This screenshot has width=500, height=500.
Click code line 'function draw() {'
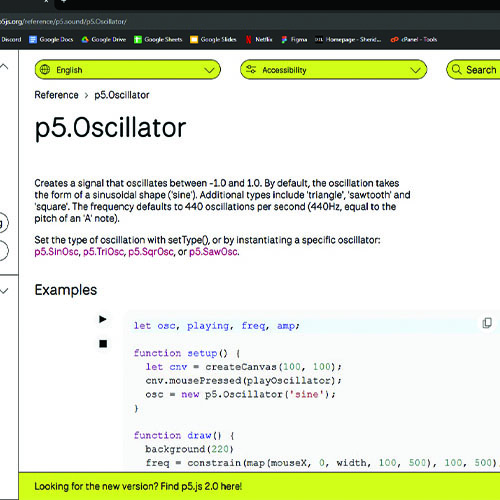click(x=184, y=435)
